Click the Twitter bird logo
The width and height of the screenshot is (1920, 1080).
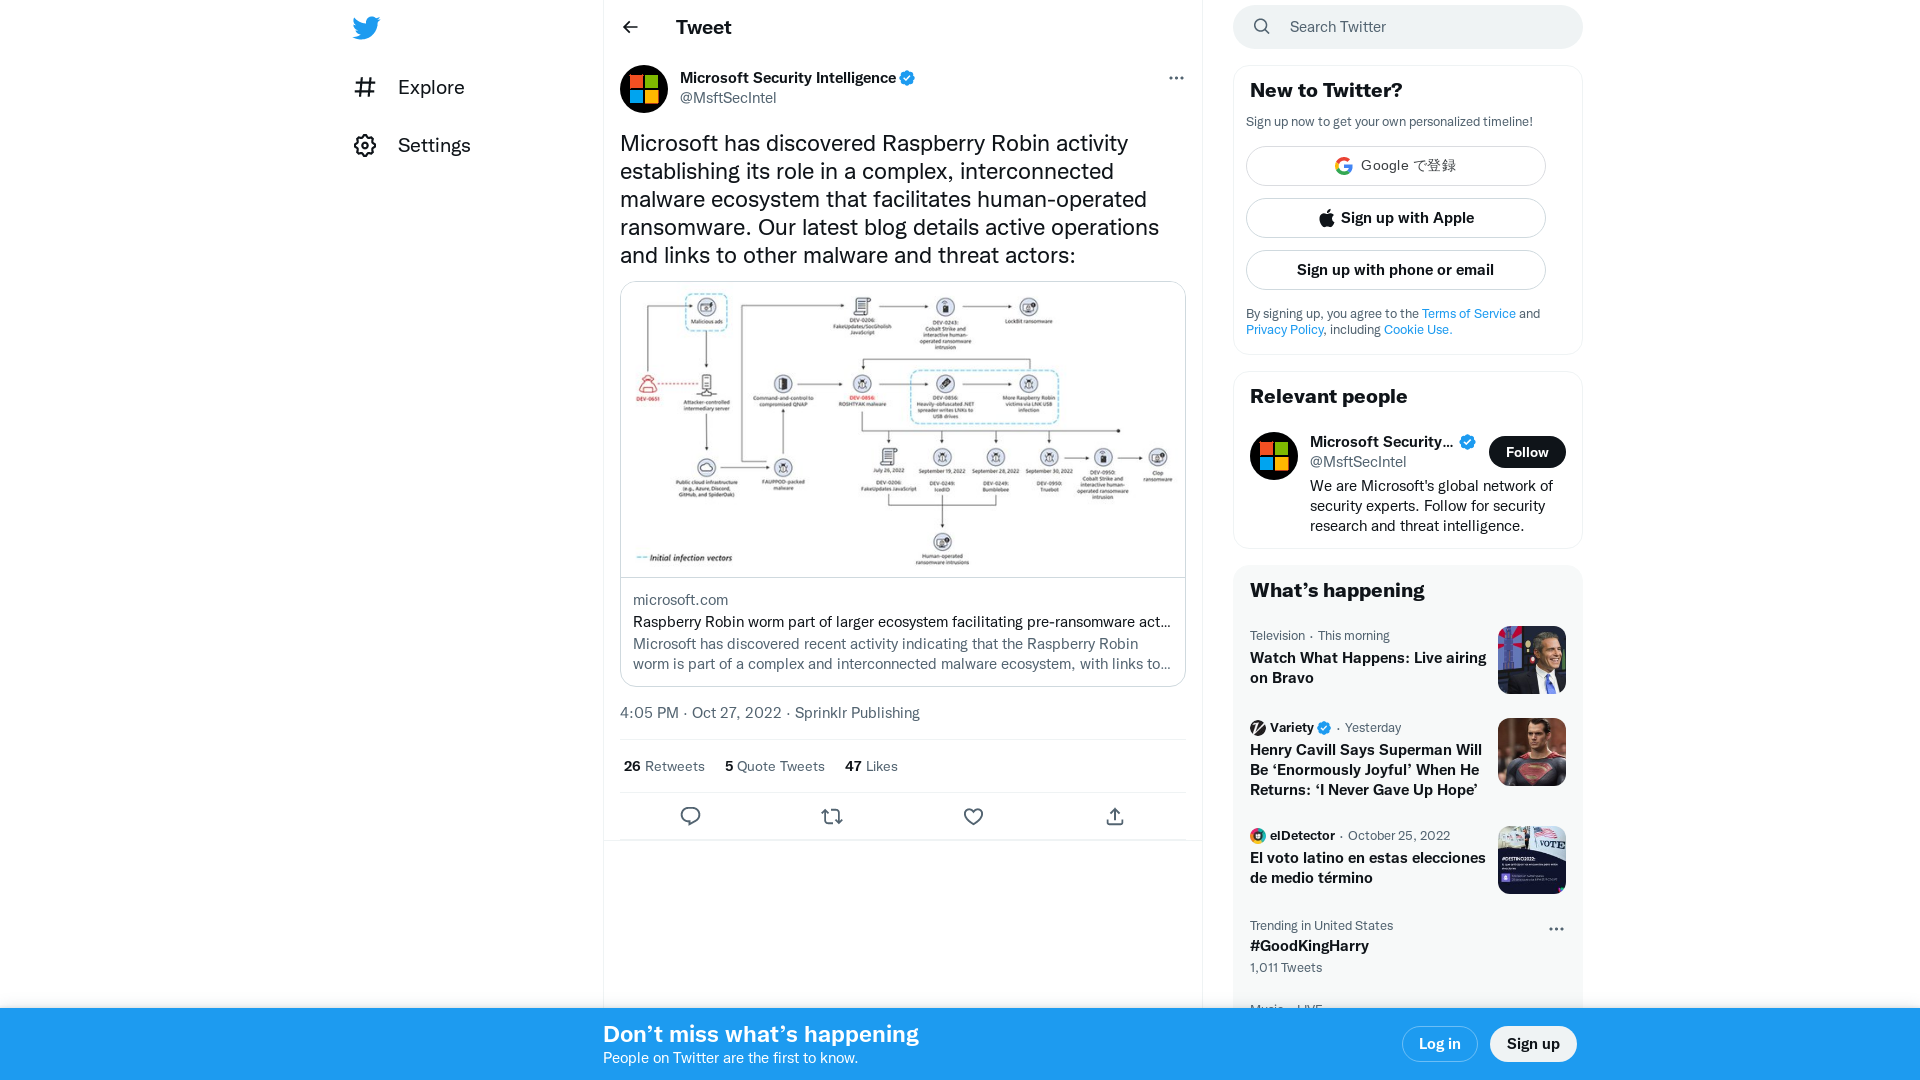(366, 27)
